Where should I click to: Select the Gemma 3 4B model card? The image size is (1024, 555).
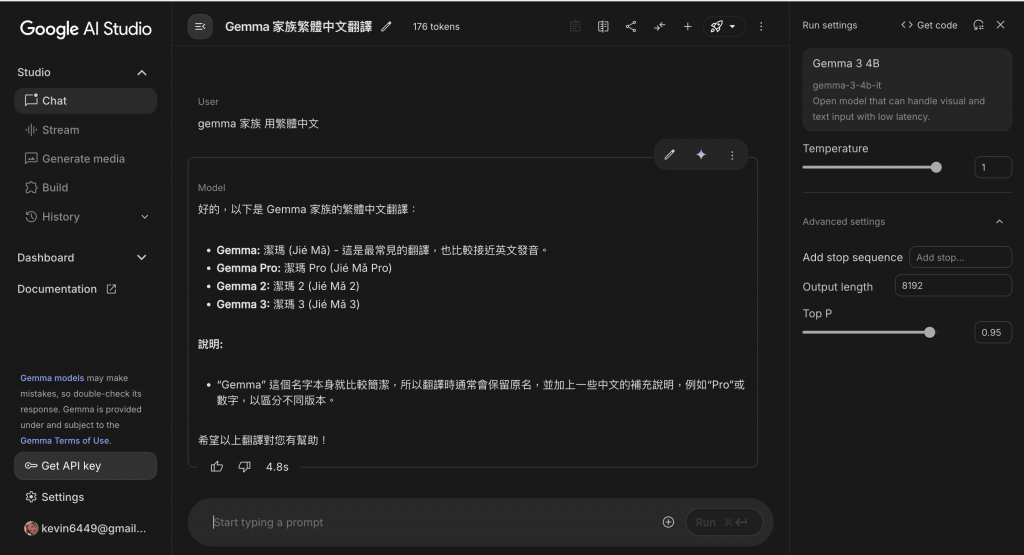[907, 89]
